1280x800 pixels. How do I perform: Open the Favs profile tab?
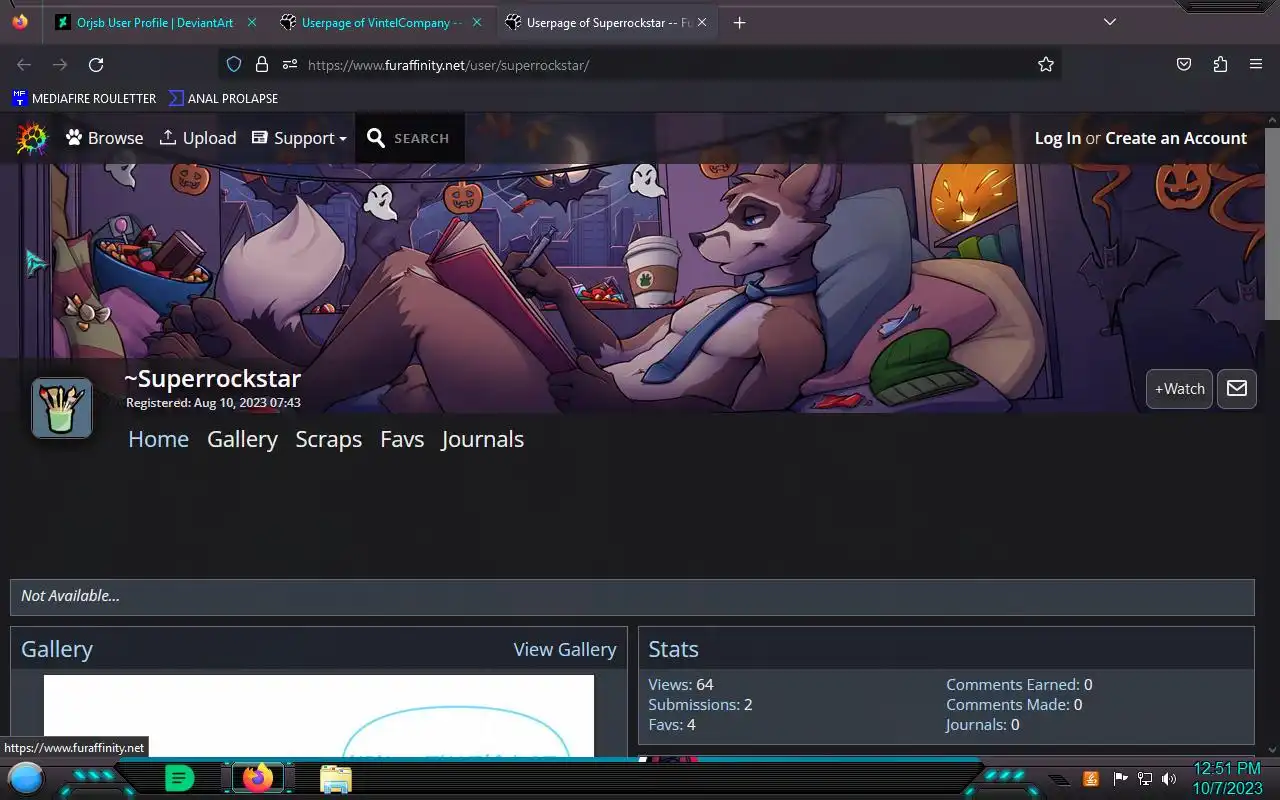(x=402, y=439)
